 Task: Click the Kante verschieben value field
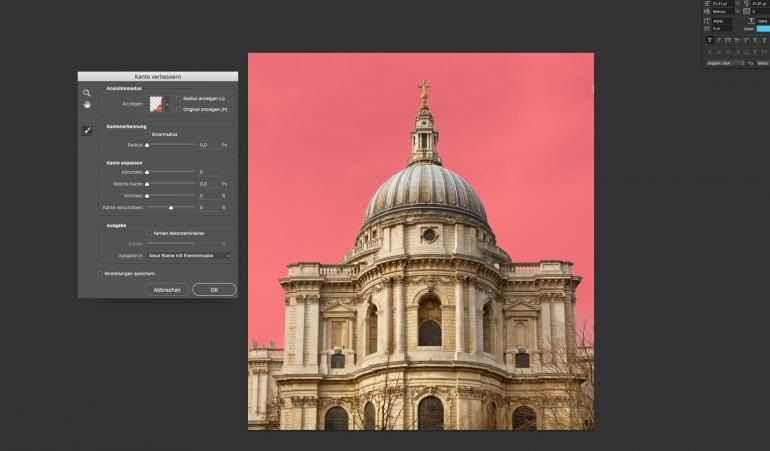(208, 208)
